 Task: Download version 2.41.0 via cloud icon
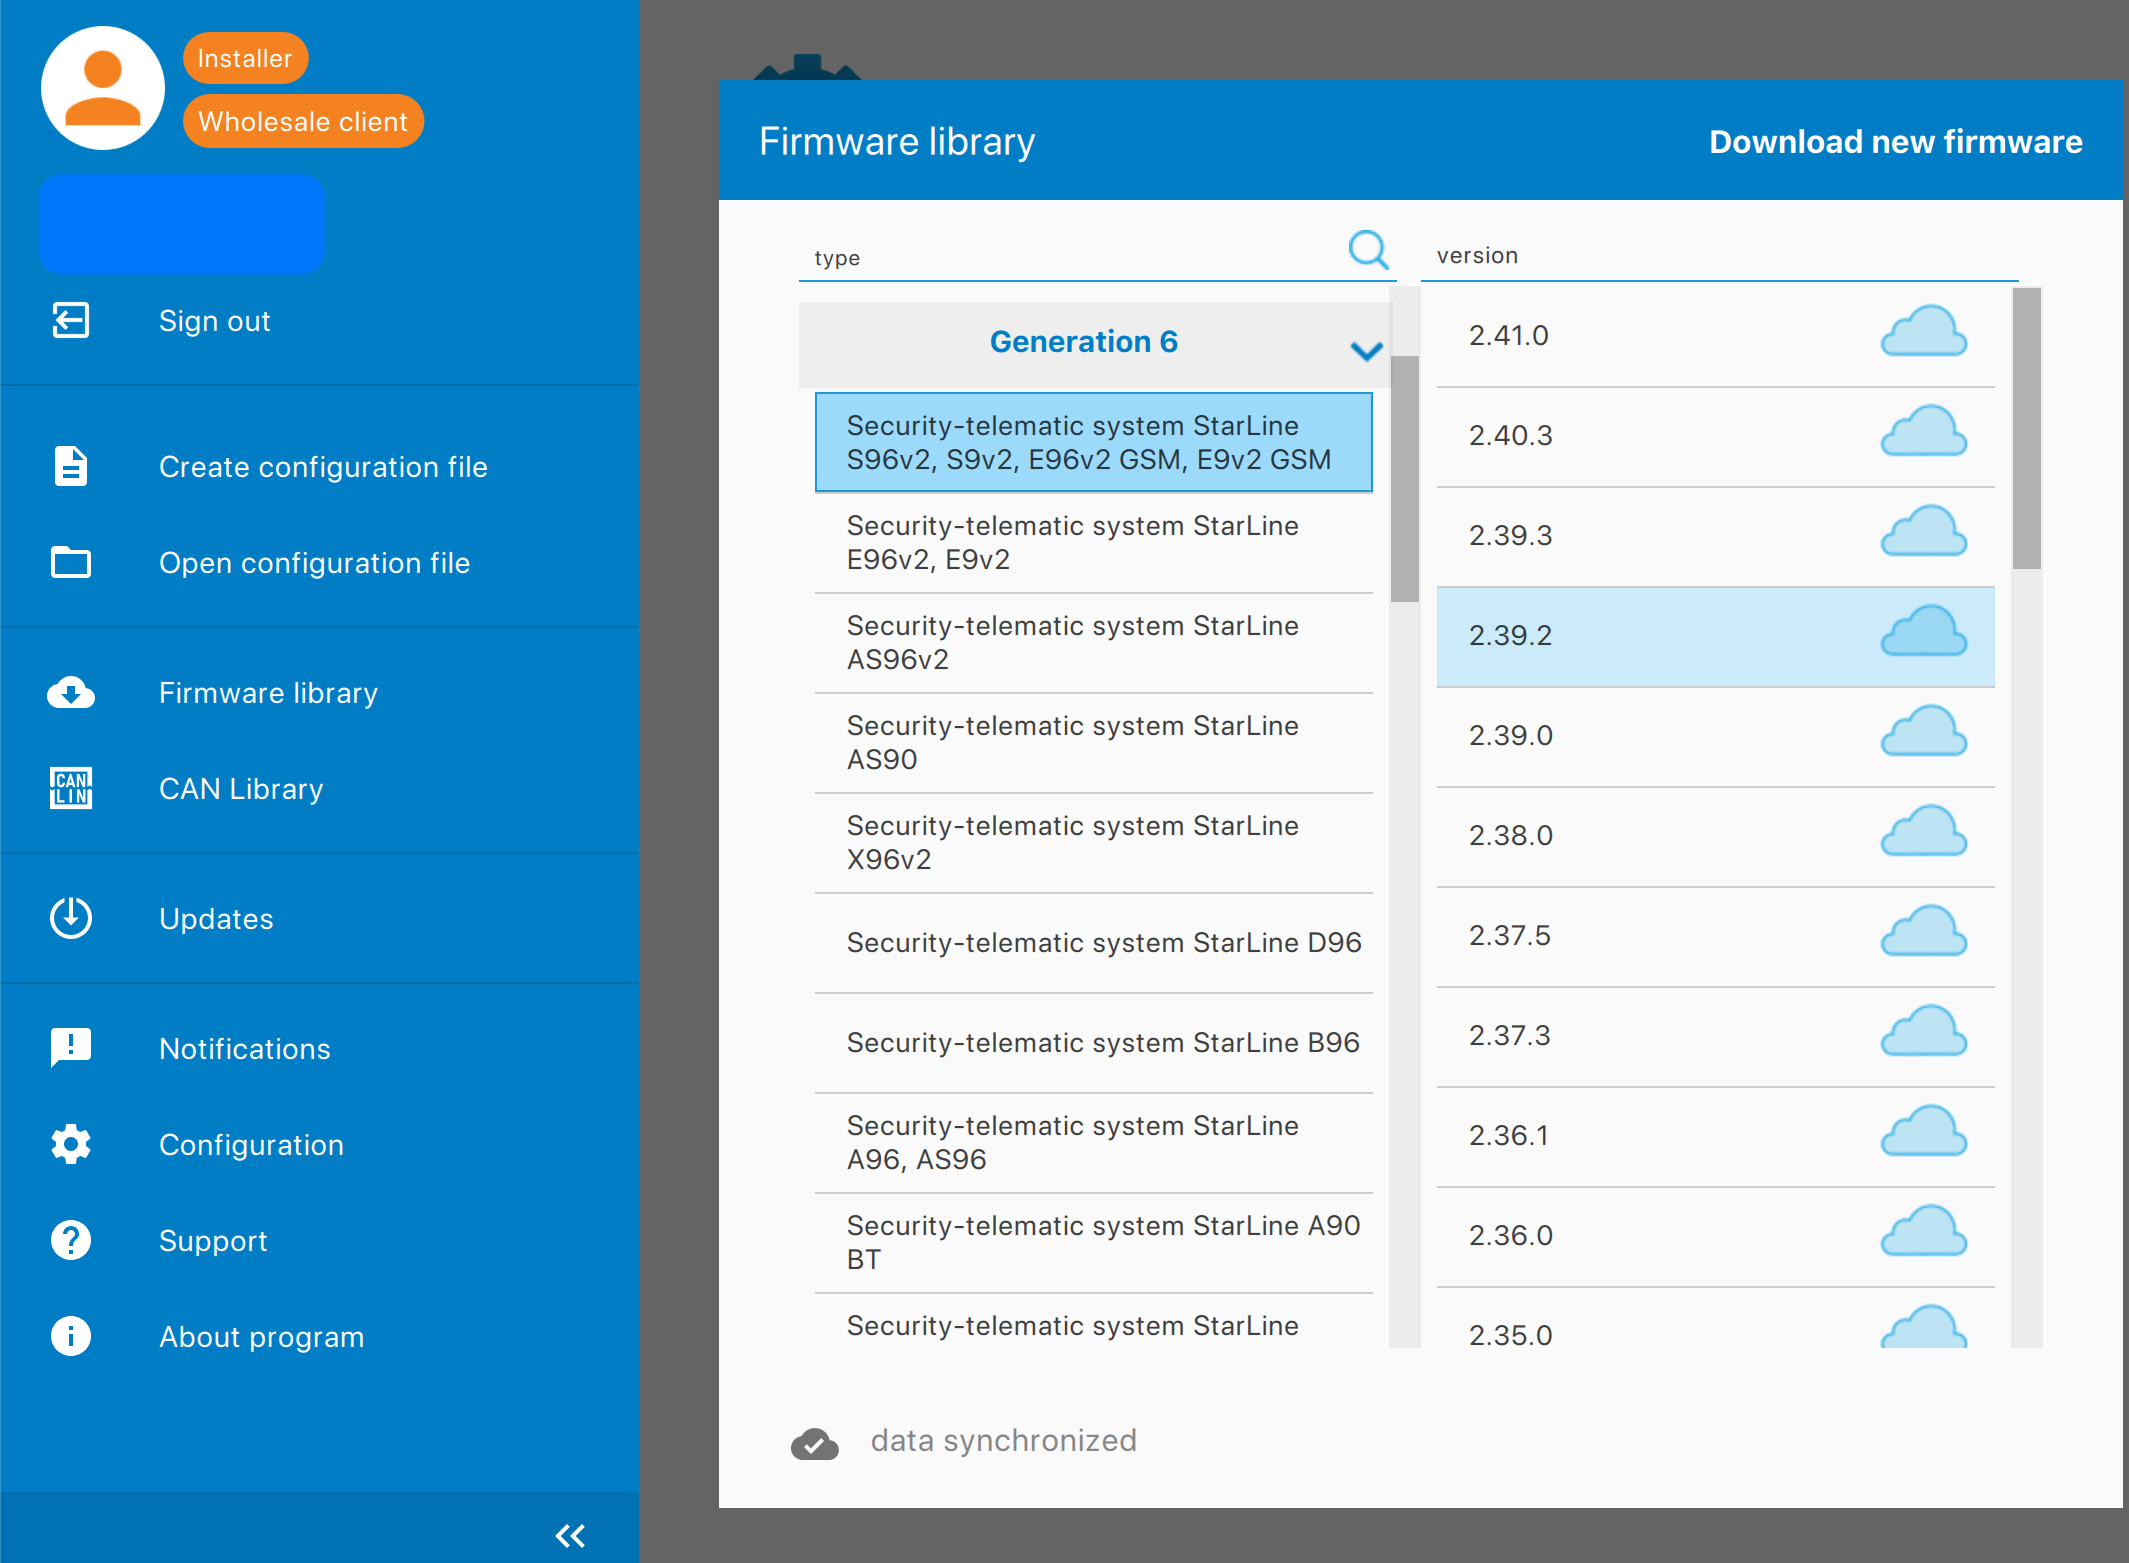point(1923,333)
